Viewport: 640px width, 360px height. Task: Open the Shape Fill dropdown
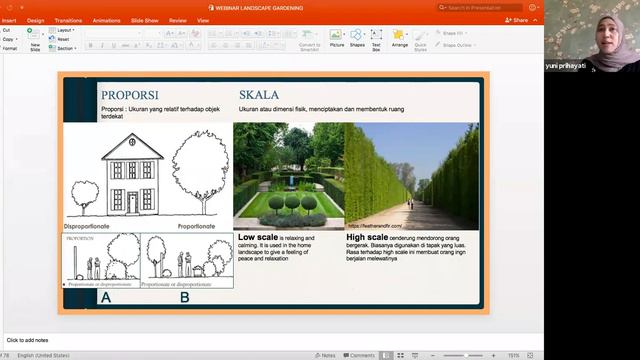pyautogui.click(x=451, y=33)
